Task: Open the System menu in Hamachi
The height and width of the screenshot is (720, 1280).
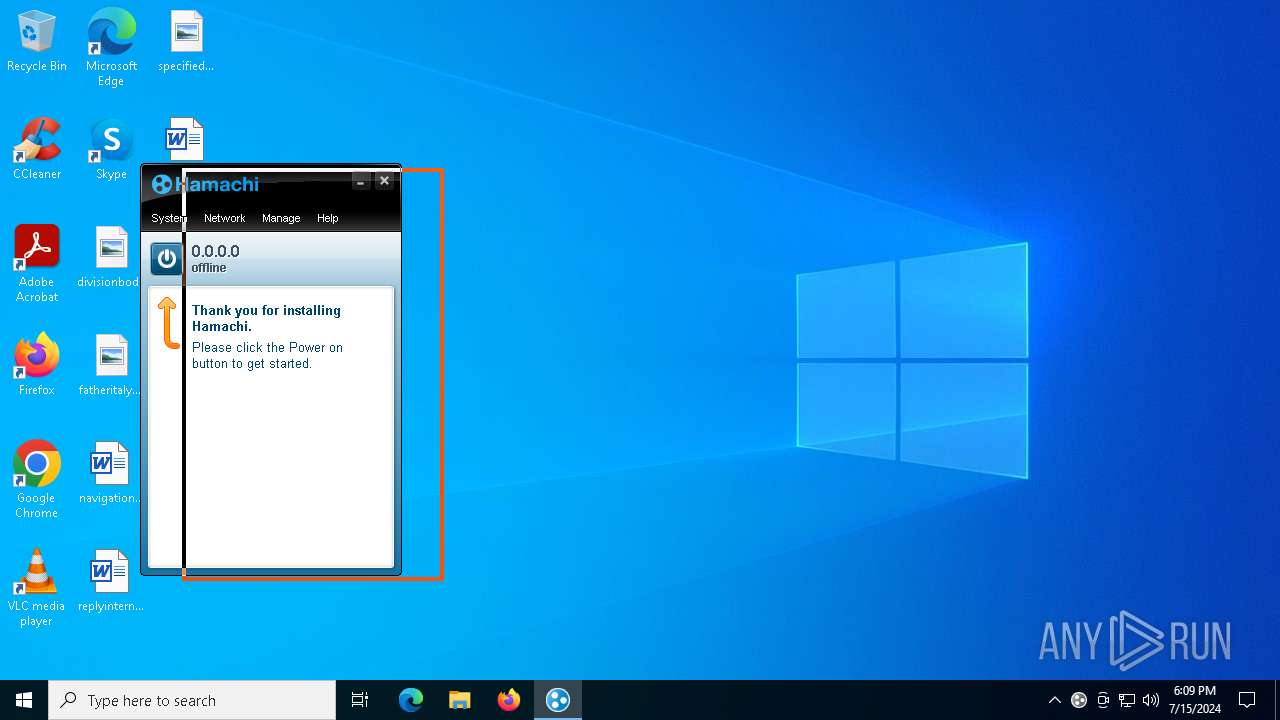Action: [169, 218]
